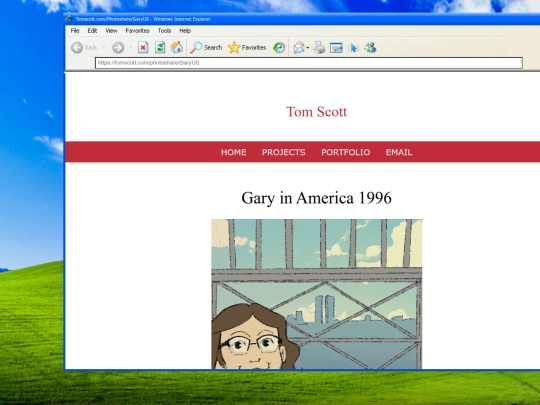Screen dimensions: 540x405
Task: Open the Help menu
Action: tap(185, 31)
